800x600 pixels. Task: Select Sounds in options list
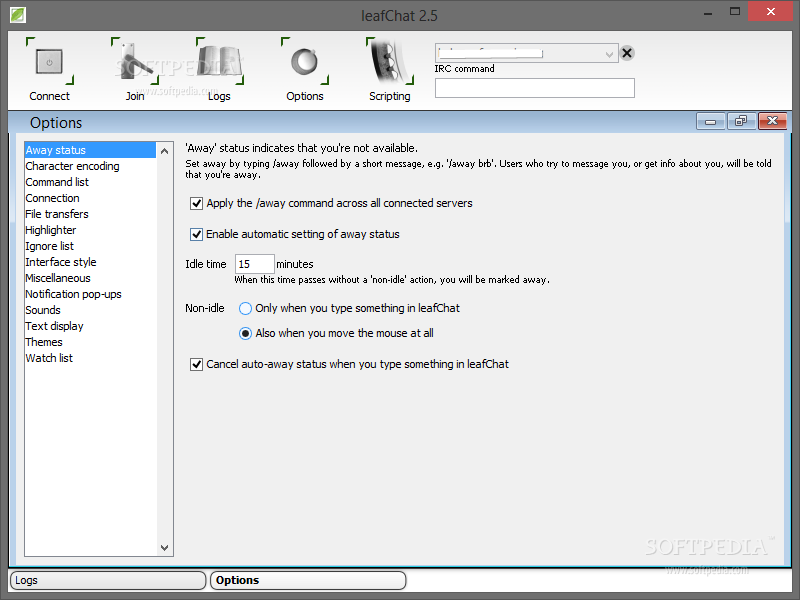click(90, 310)
